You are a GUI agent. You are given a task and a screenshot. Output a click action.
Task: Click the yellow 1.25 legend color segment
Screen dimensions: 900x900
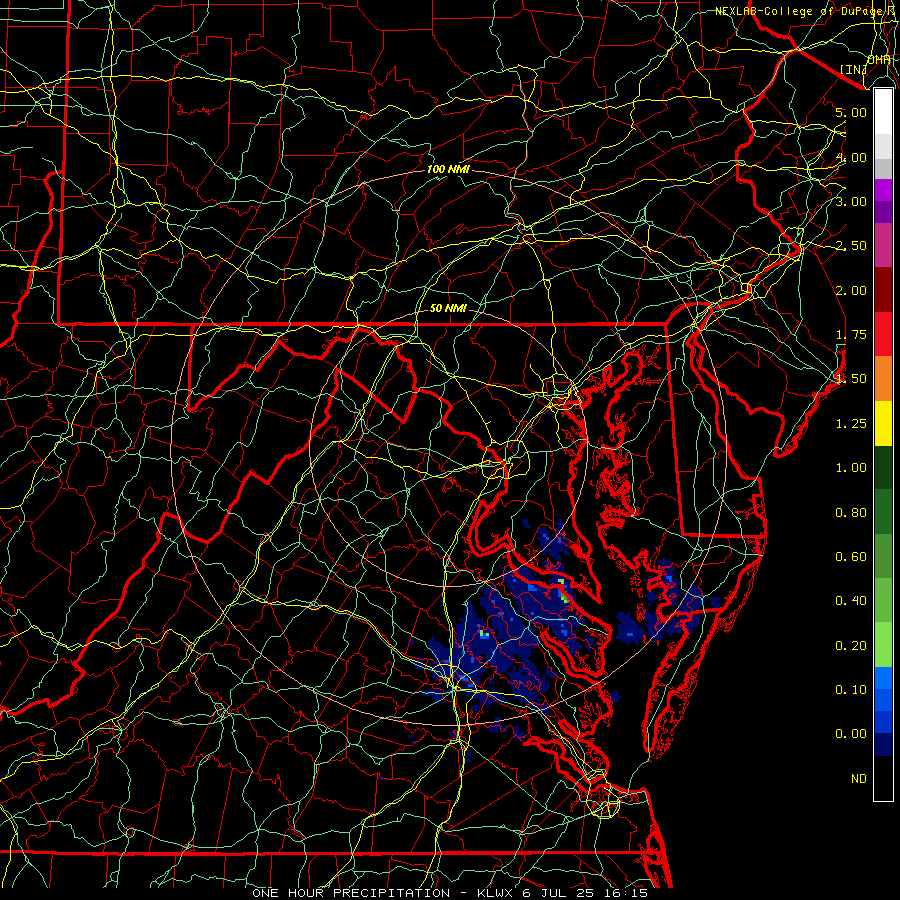[x=883, y=423]
